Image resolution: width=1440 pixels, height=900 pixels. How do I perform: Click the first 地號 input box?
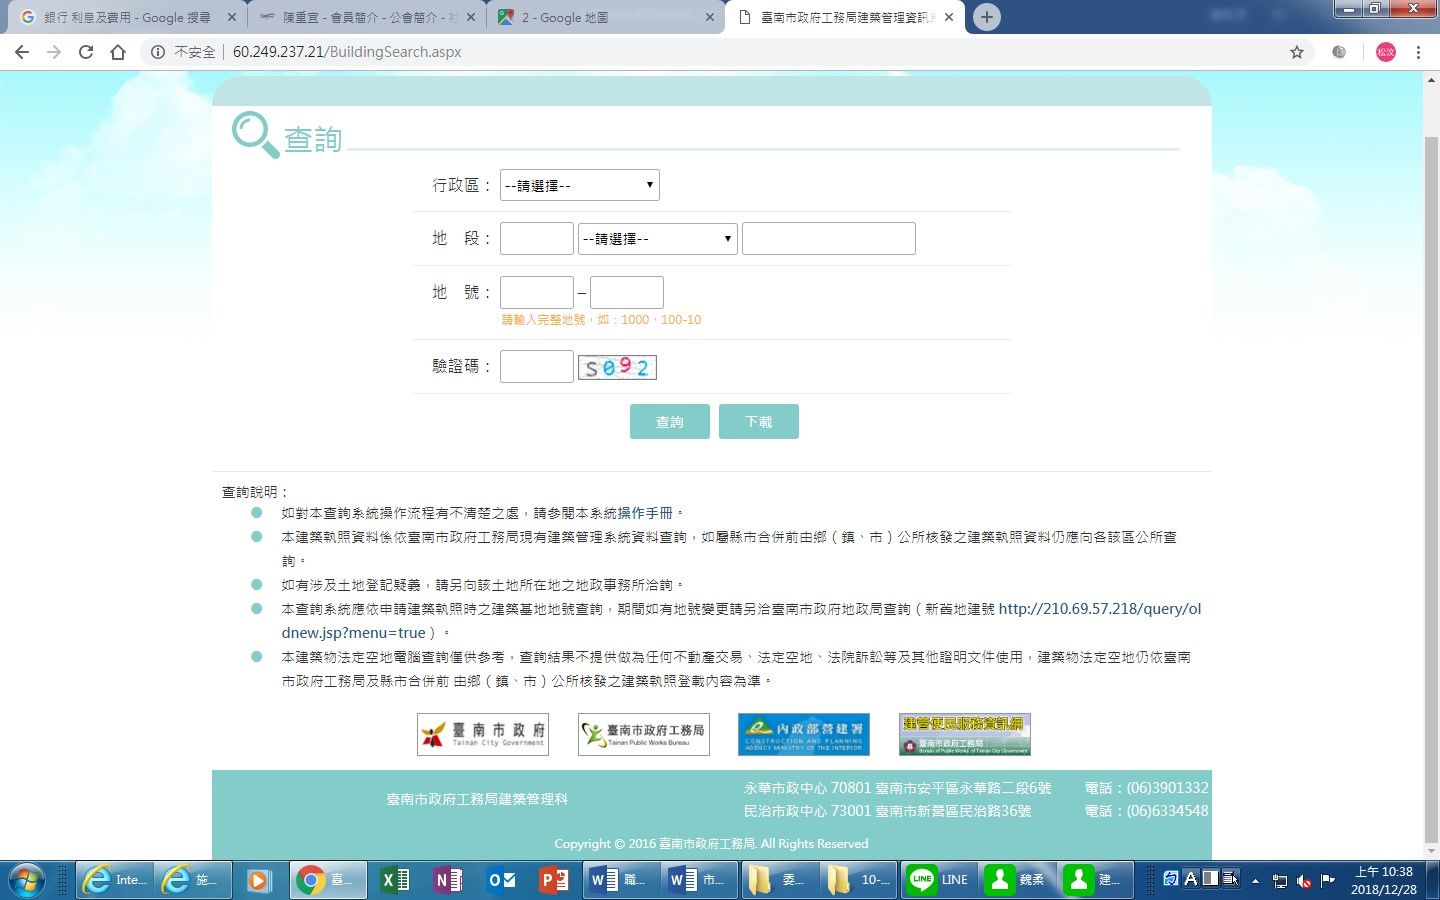537,292
